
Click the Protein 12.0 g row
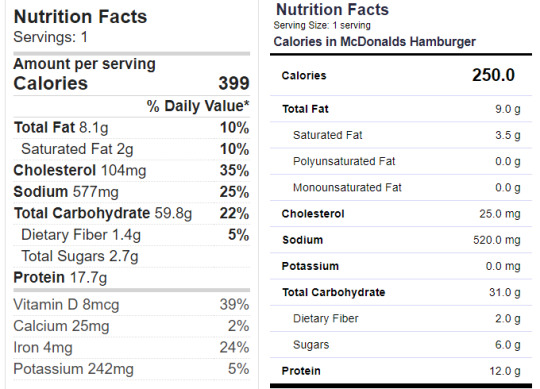[x=401, y=371]
